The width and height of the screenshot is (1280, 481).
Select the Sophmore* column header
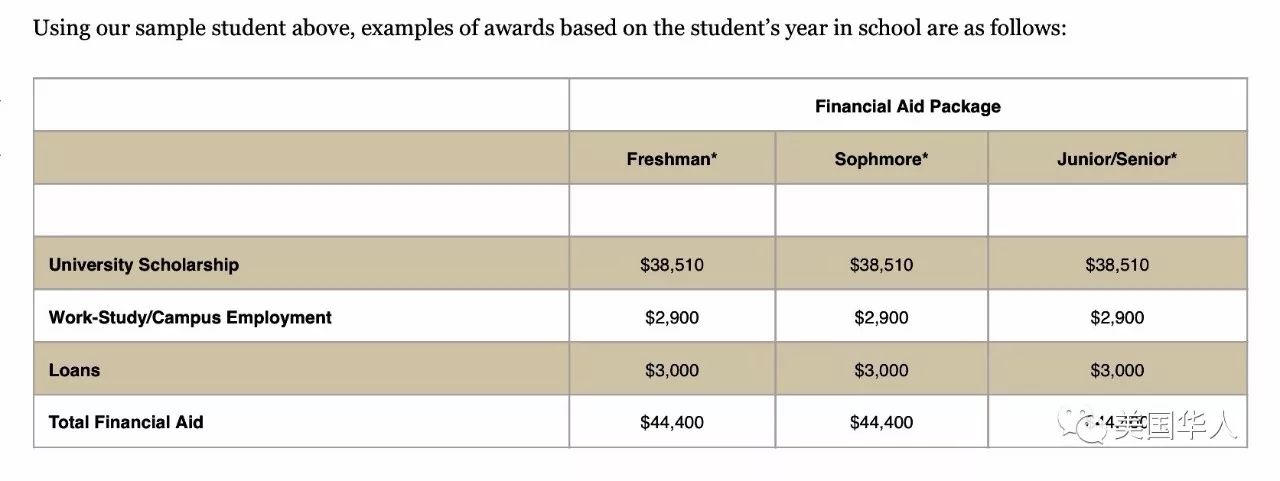tap(881, 158)
